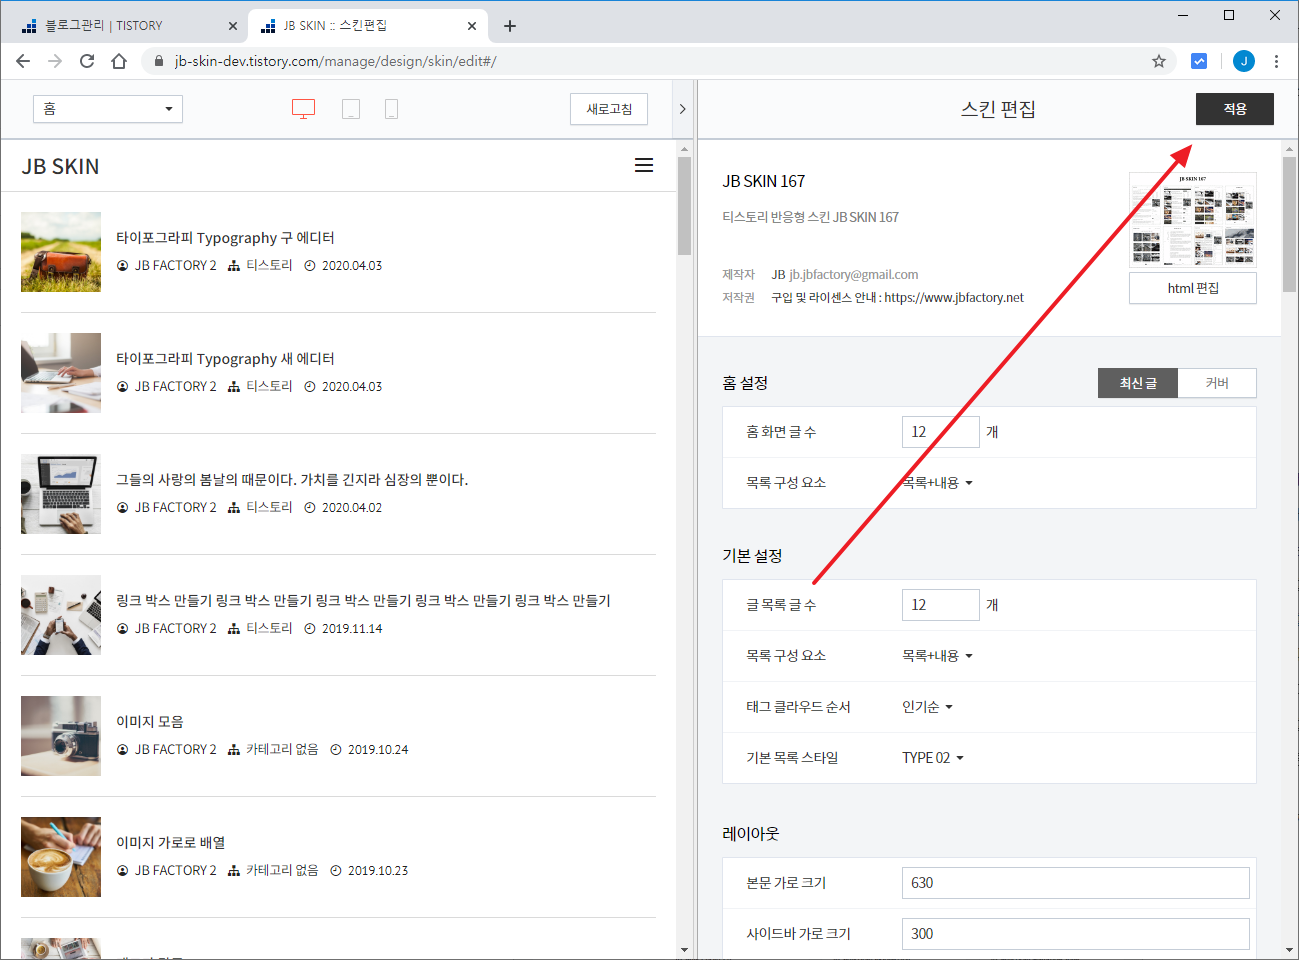Close the 블로그관리 TISTORY tab
This screenshot has width=1299, height=960.
click(233, 26)
